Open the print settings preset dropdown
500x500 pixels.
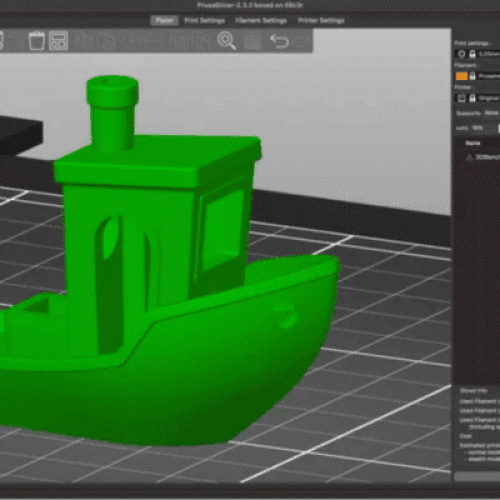coord(489,54)
